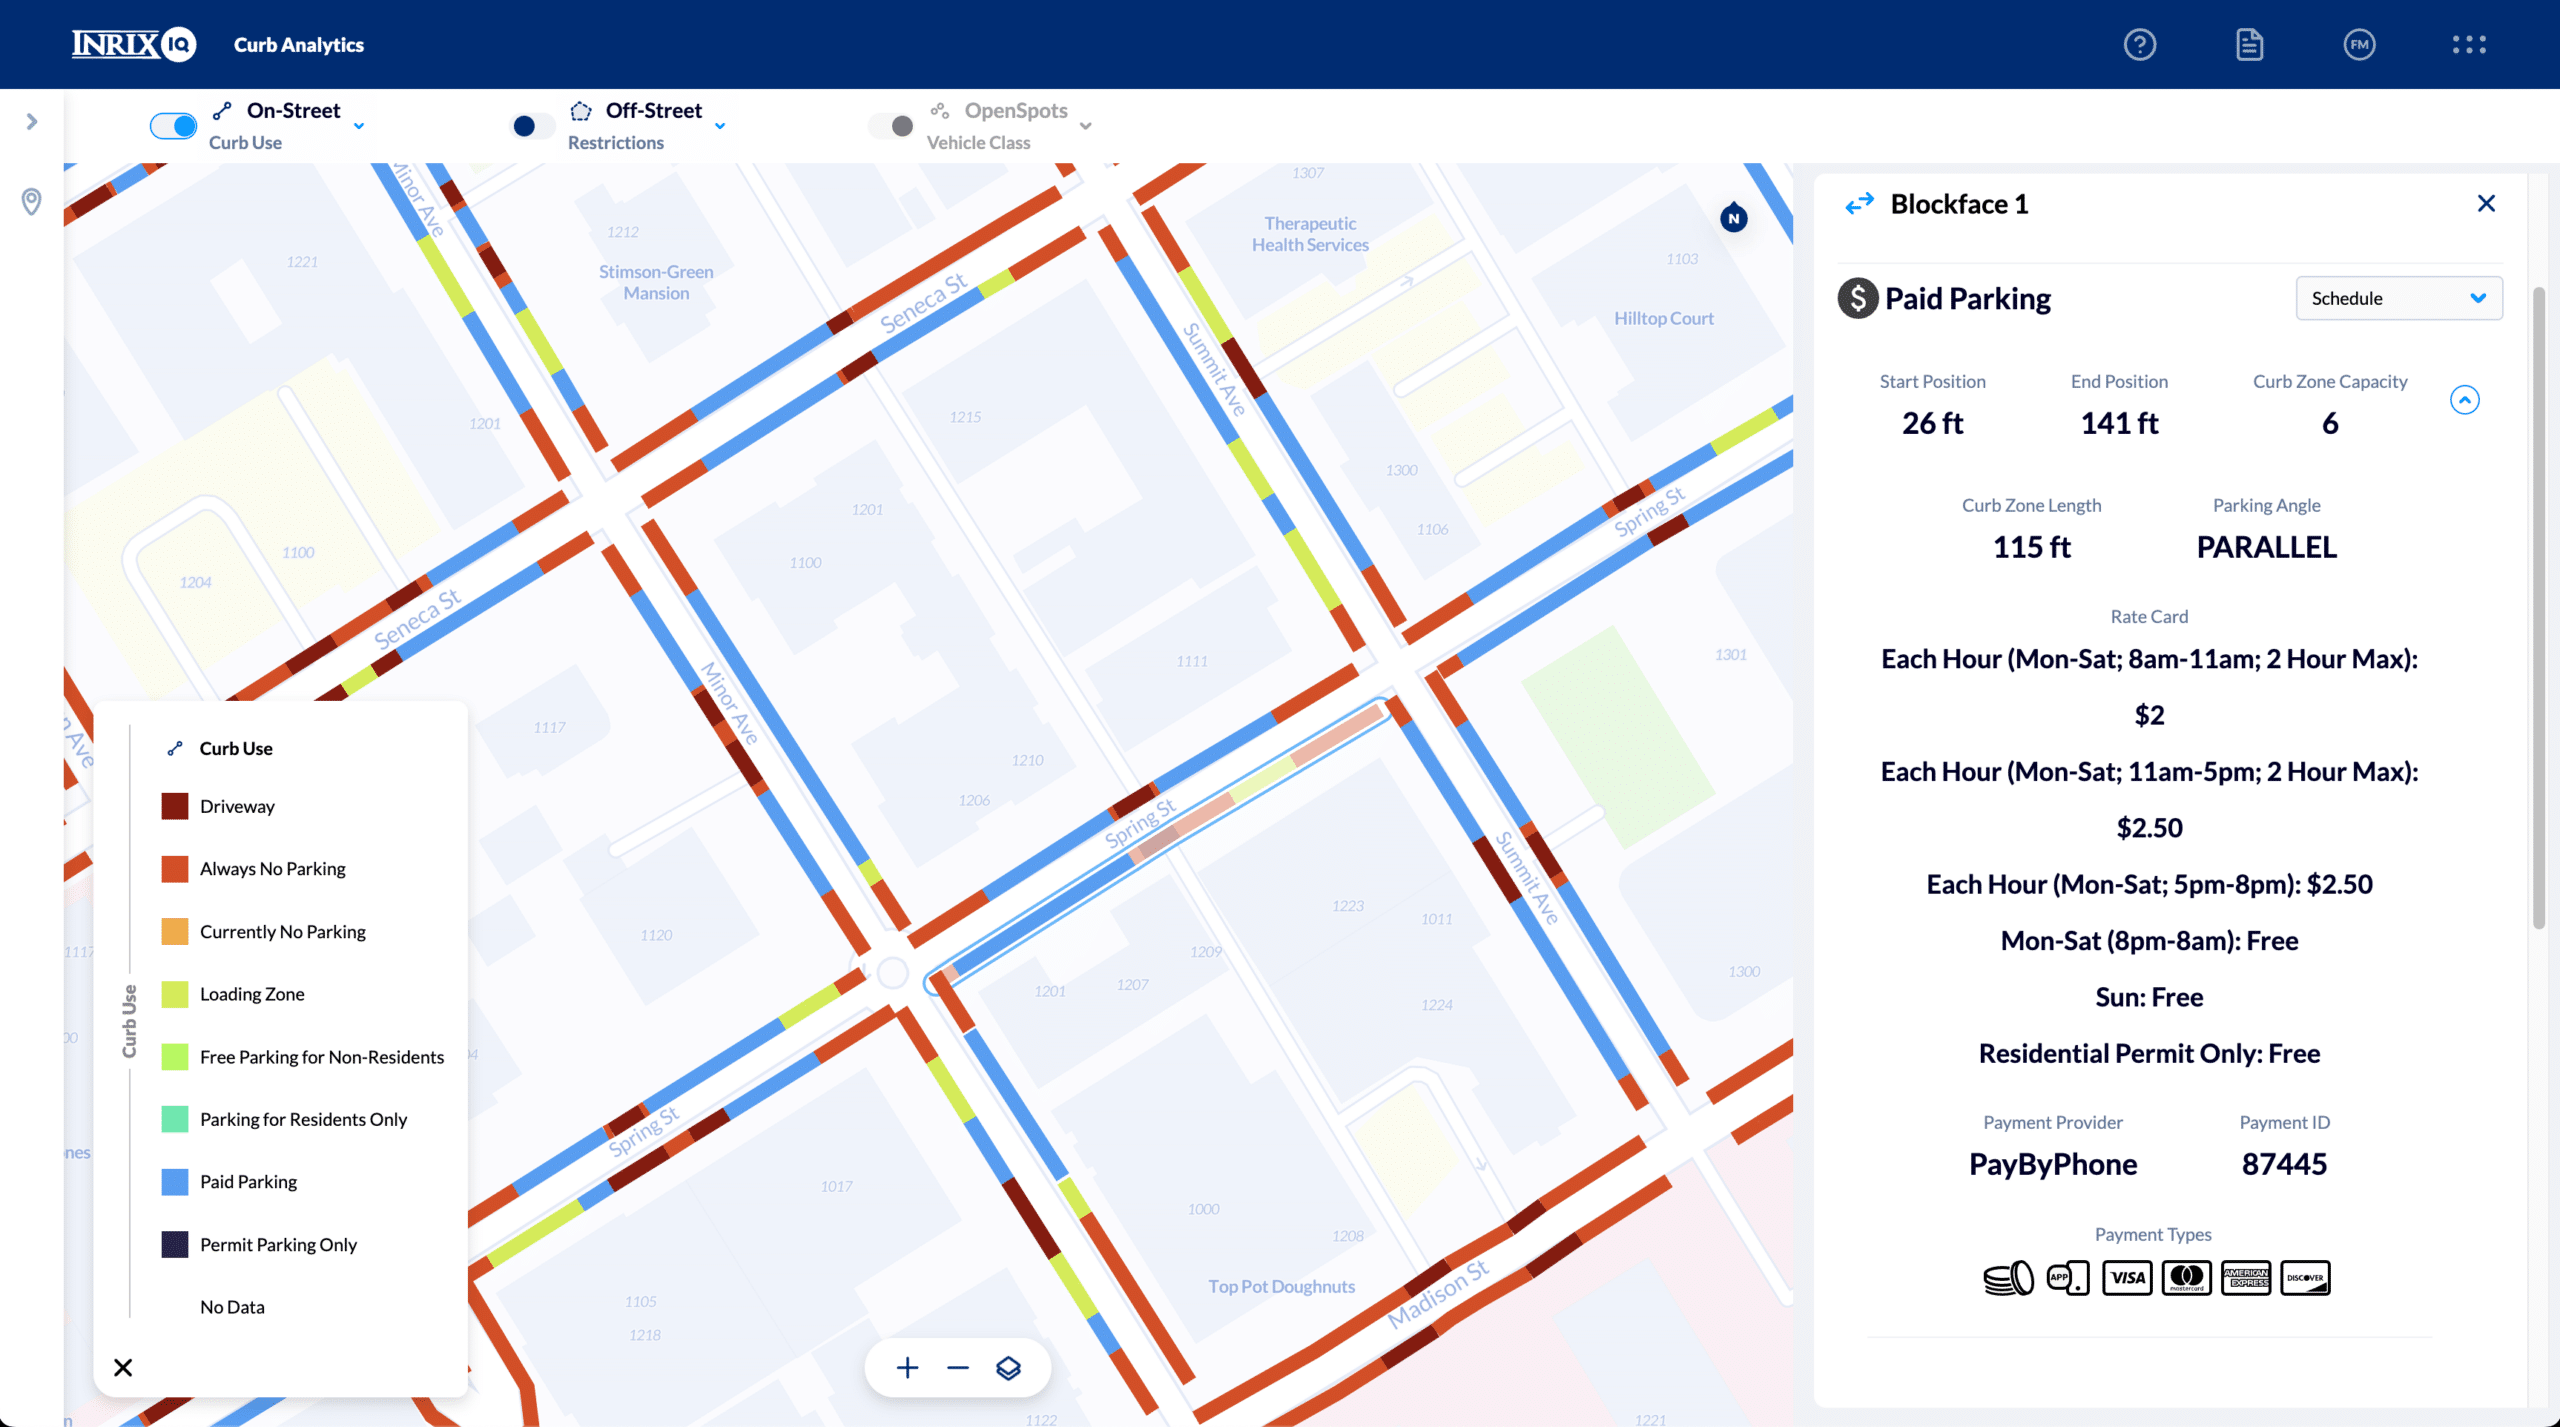2560x1427 pixels.
Task: Click the Paid Parking blue color swatch in legend
Action: [176, 1181]
